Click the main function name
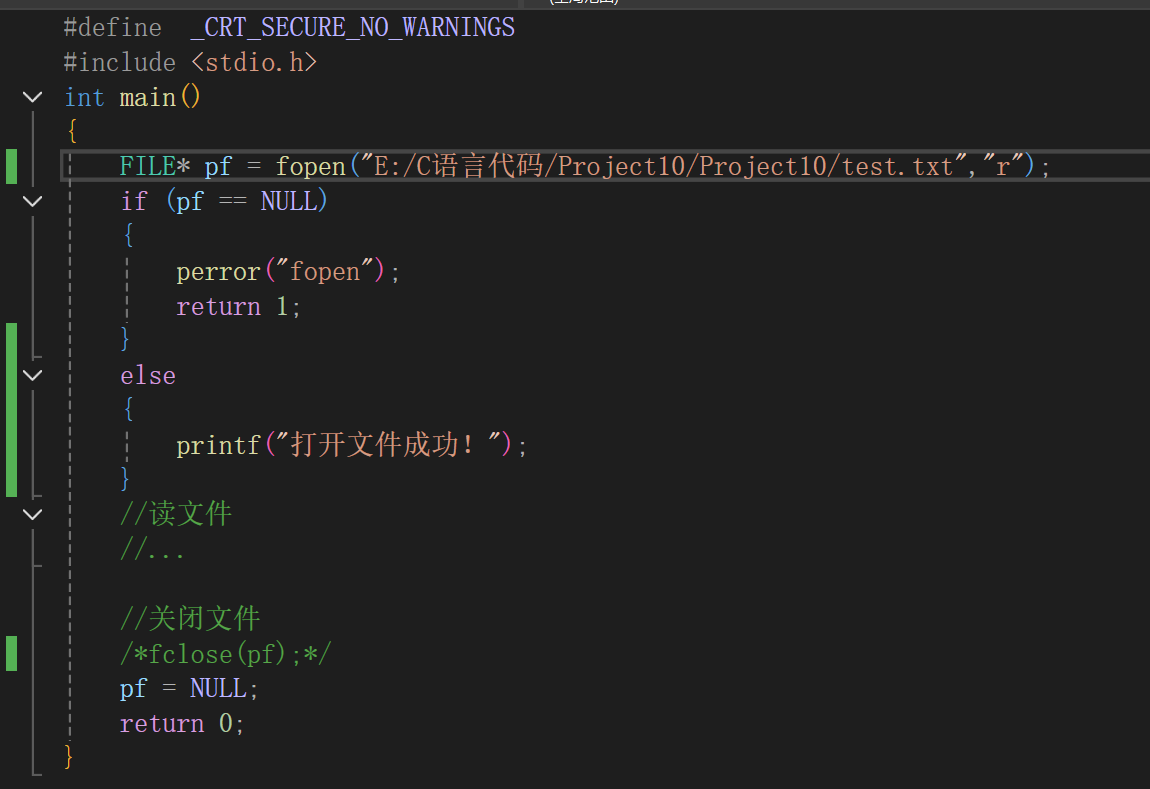1150x789 pixels. click(147, 97)
